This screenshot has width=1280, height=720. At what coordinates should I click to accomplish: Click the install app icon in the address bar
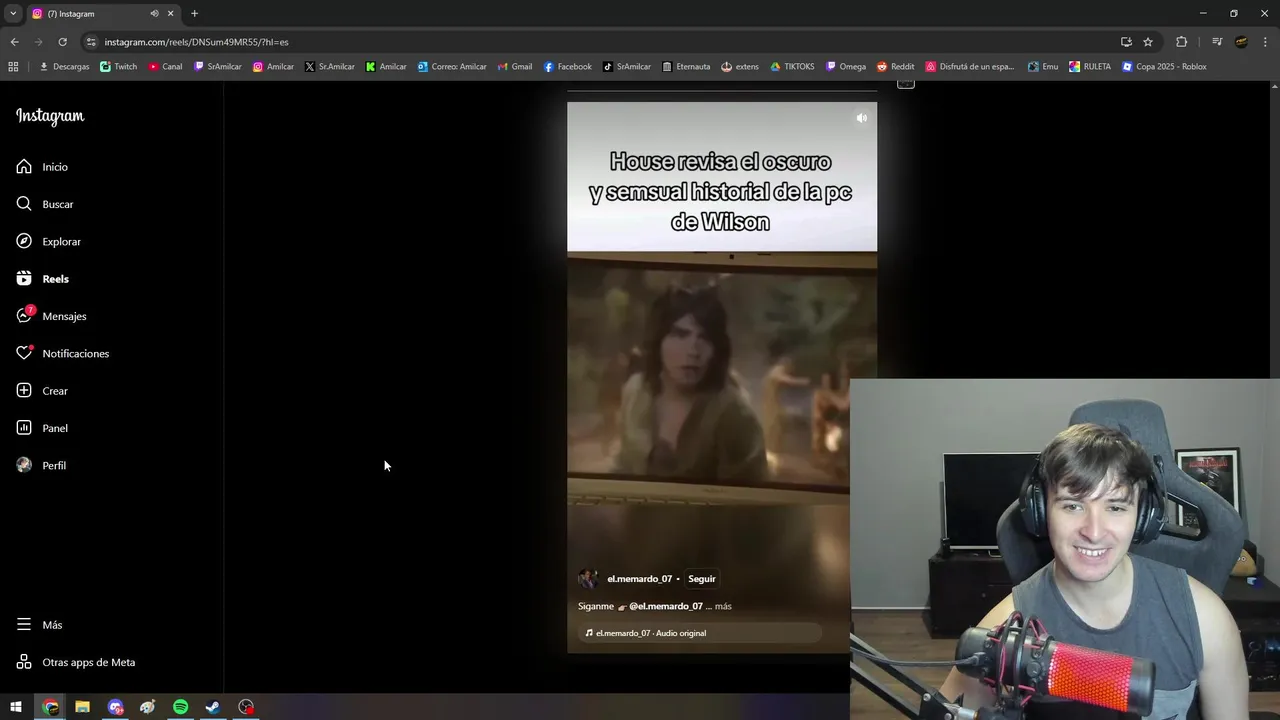click(x=1126, y=42)
